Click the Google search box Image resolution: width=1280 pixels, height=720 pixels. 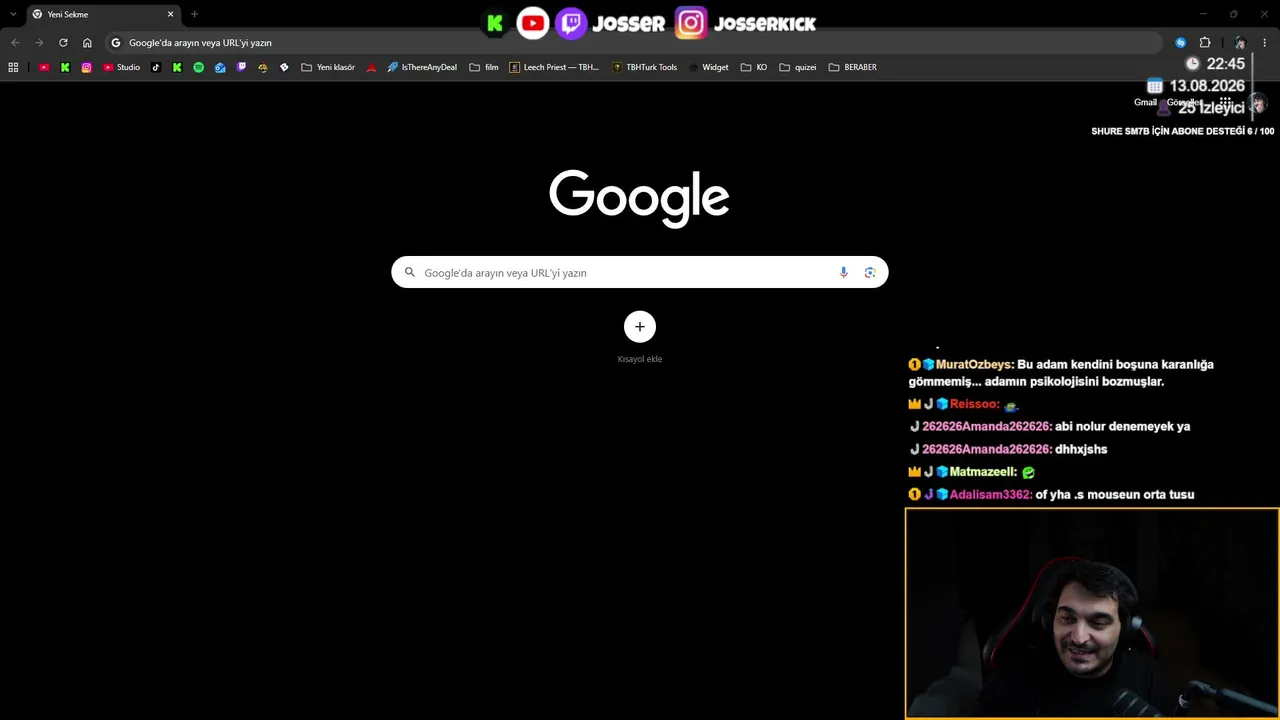640,272
